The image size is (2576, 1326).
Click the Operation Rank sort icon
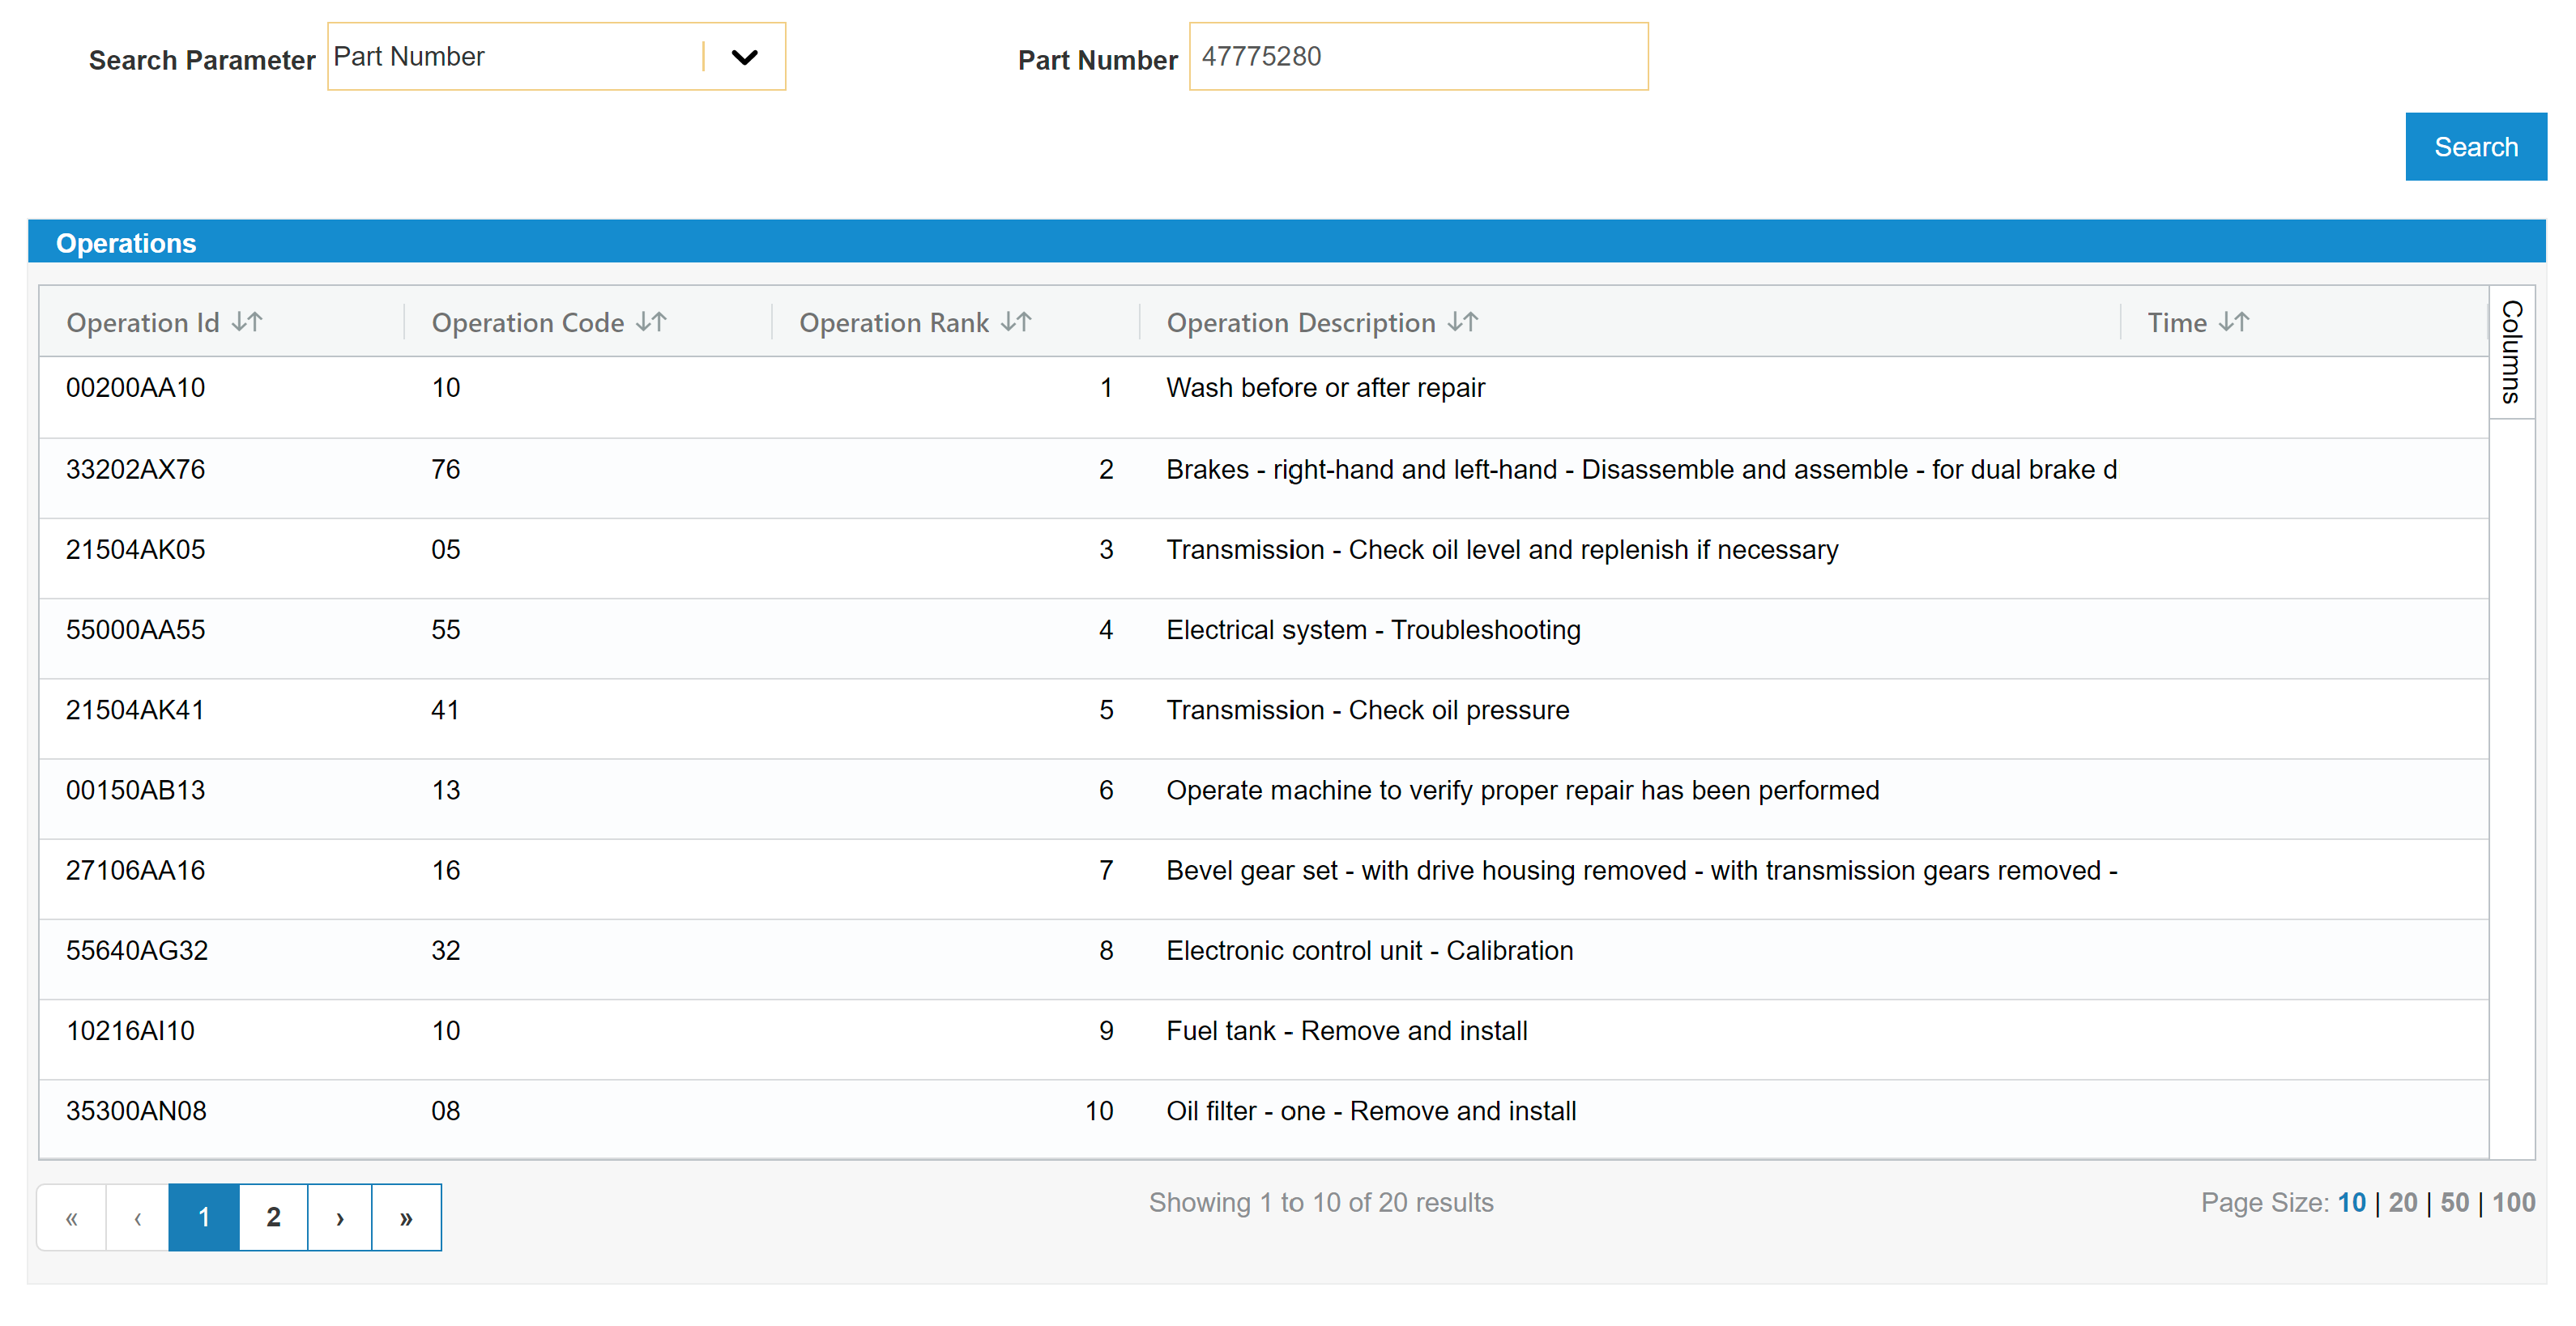(1016, 322)
